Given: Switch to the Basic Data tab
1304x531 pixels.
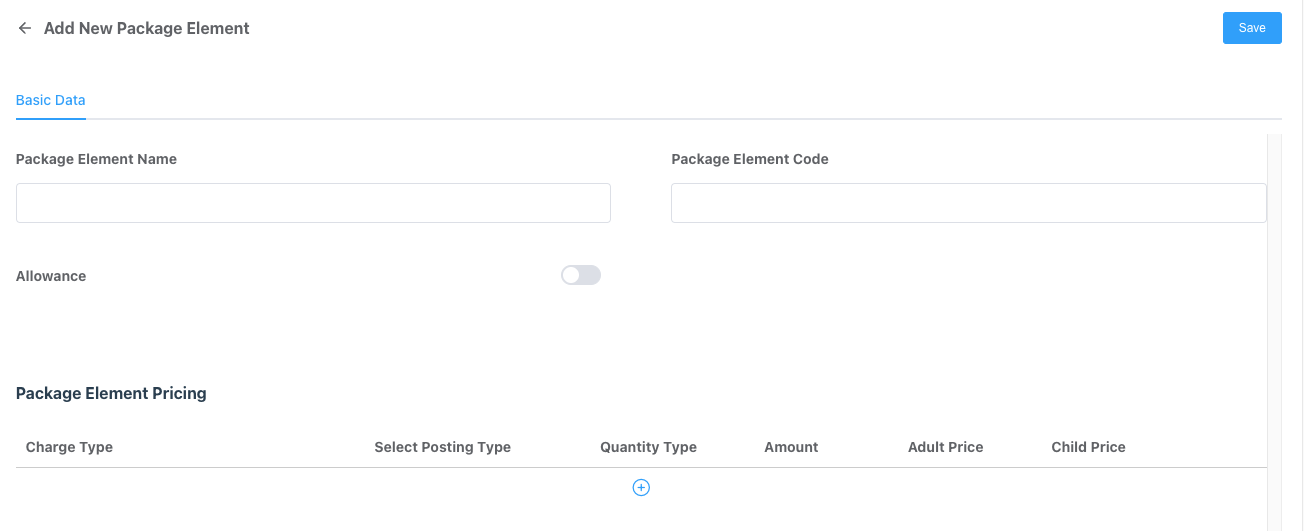Looking at the screenshot, I should [x=50, y=100].
